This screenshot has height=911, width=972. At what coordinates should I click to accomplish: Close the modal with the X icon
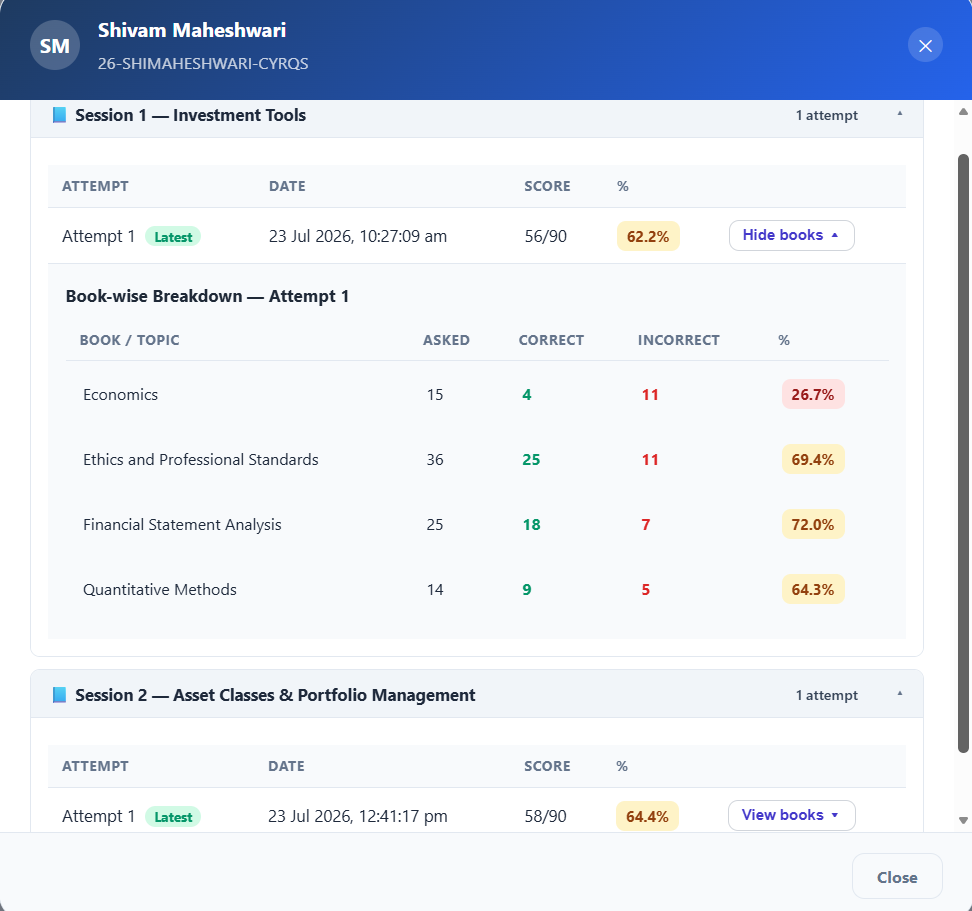pos(925,45)
